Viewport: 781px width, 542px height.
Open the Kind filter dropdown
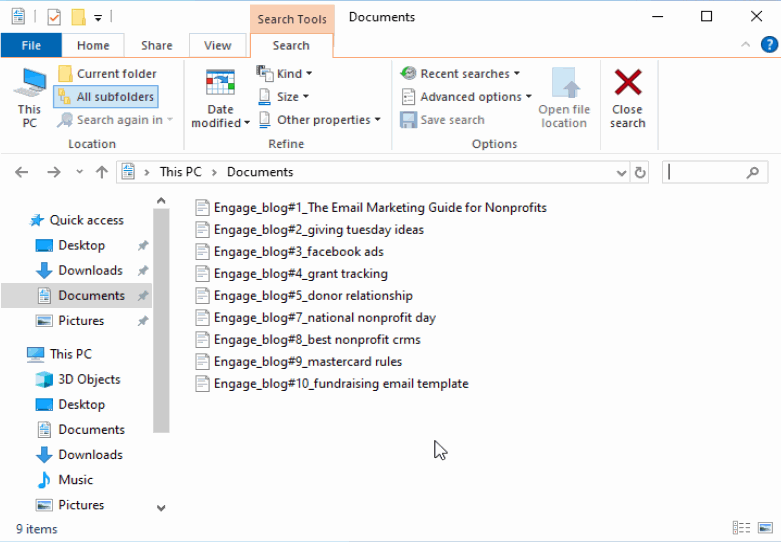pos(285,73)
